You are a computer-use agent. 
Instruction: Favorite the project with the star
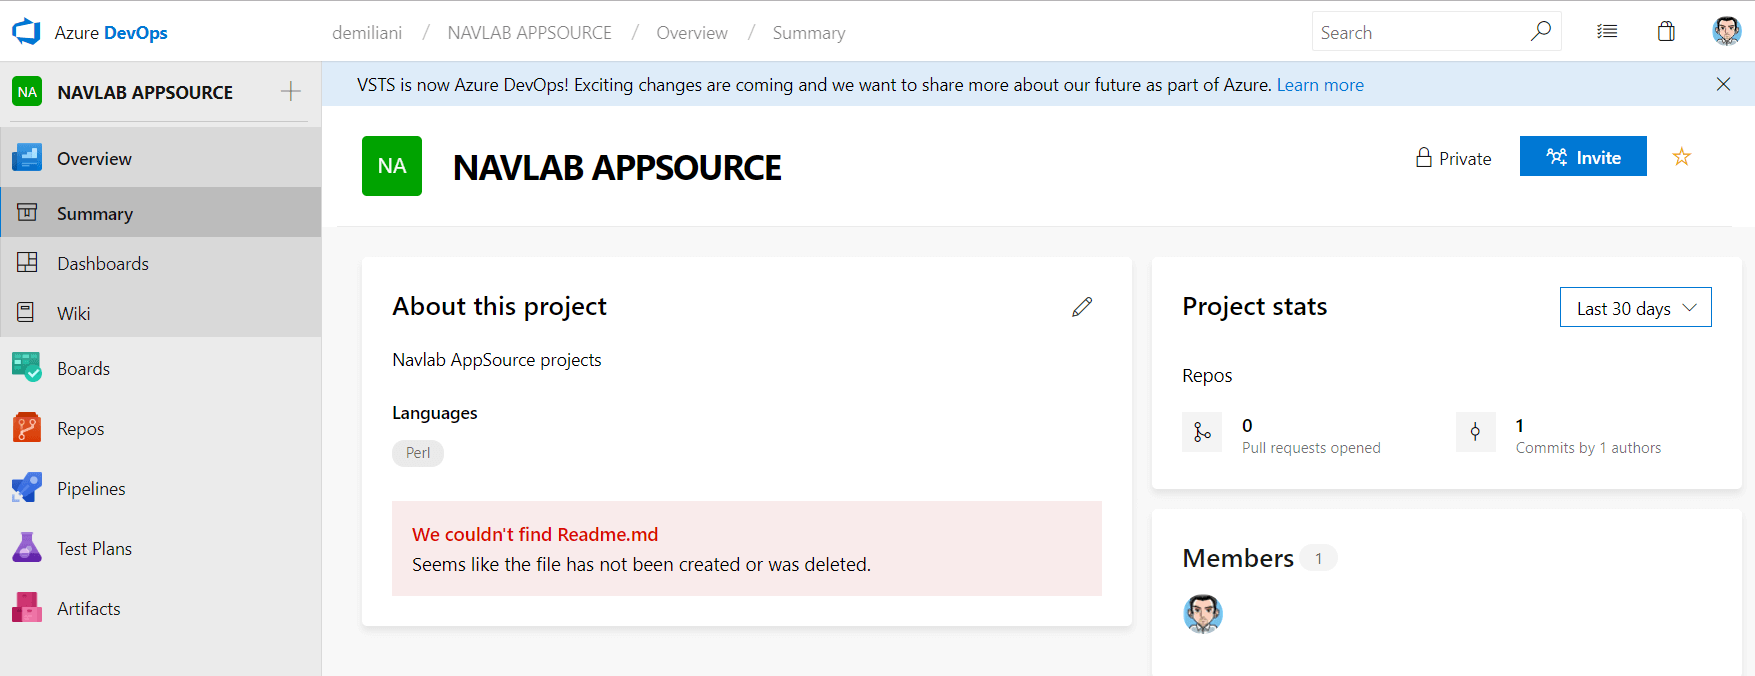coord(1682,156)
